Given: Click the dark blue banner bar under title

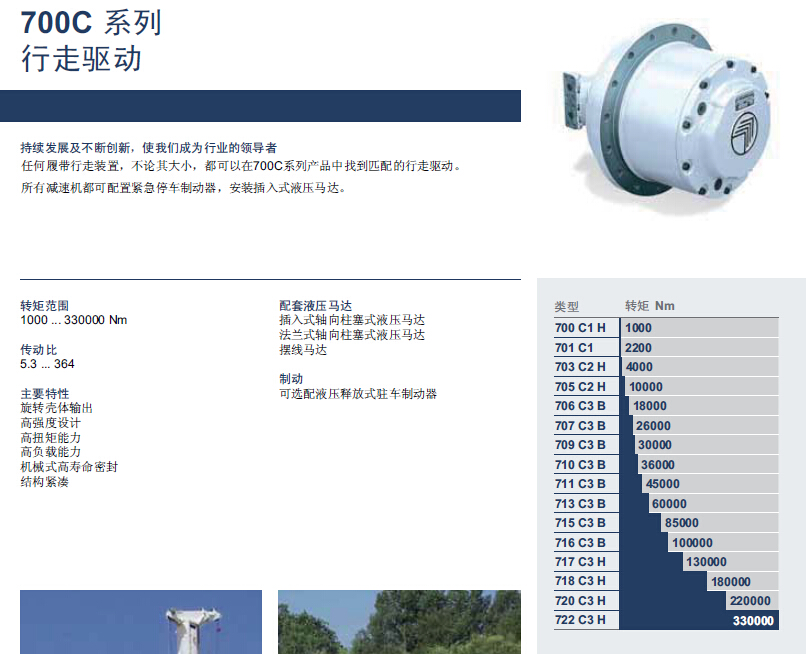Looking at the screenshot, I should pyautogui.click(x=260, y=106).
